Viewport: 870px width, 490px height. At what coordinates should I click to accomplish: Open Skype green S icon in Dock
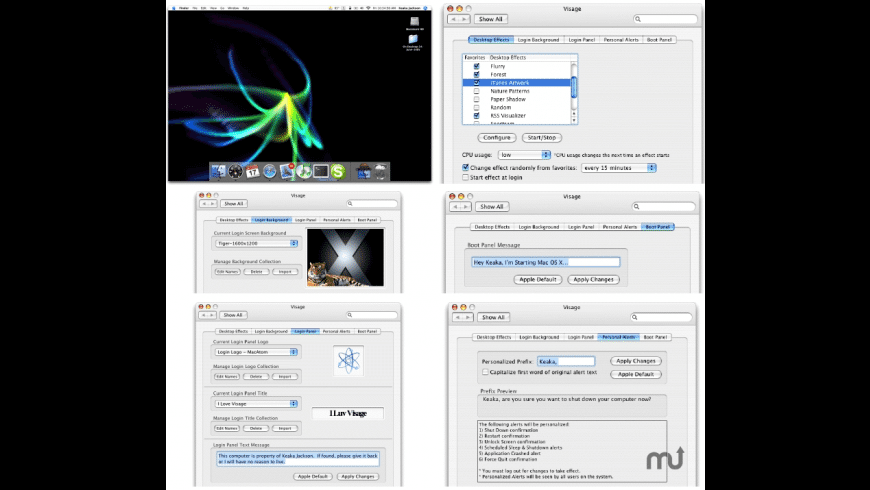click(338, 171)
